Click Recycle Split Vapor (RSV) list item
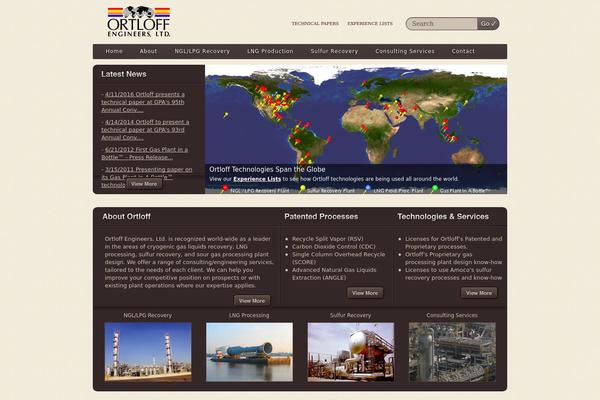Screen dimensions: 600x400 [x=328, y=239]
